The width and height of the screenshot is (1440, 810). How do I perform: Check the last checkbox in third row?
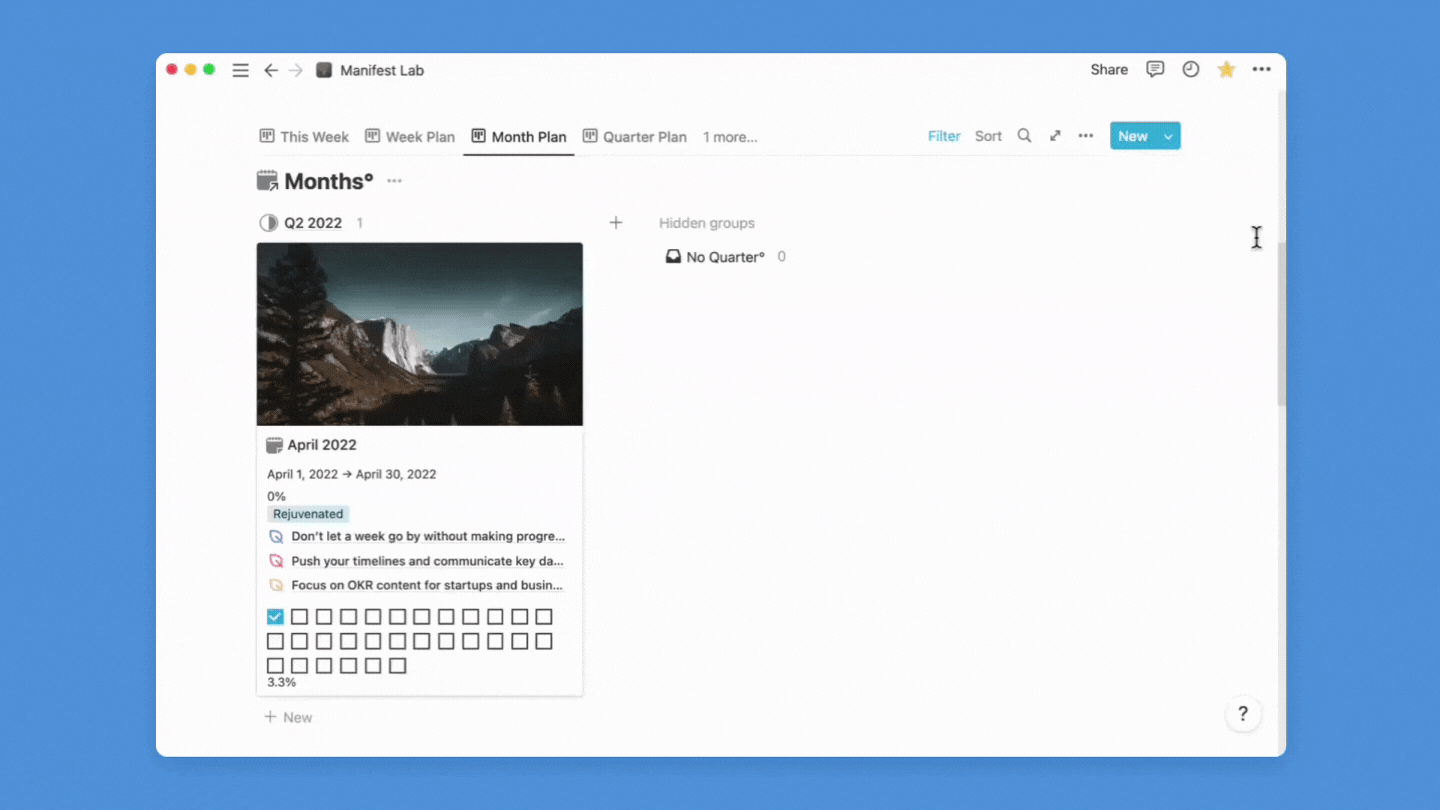tap(397, 665)
